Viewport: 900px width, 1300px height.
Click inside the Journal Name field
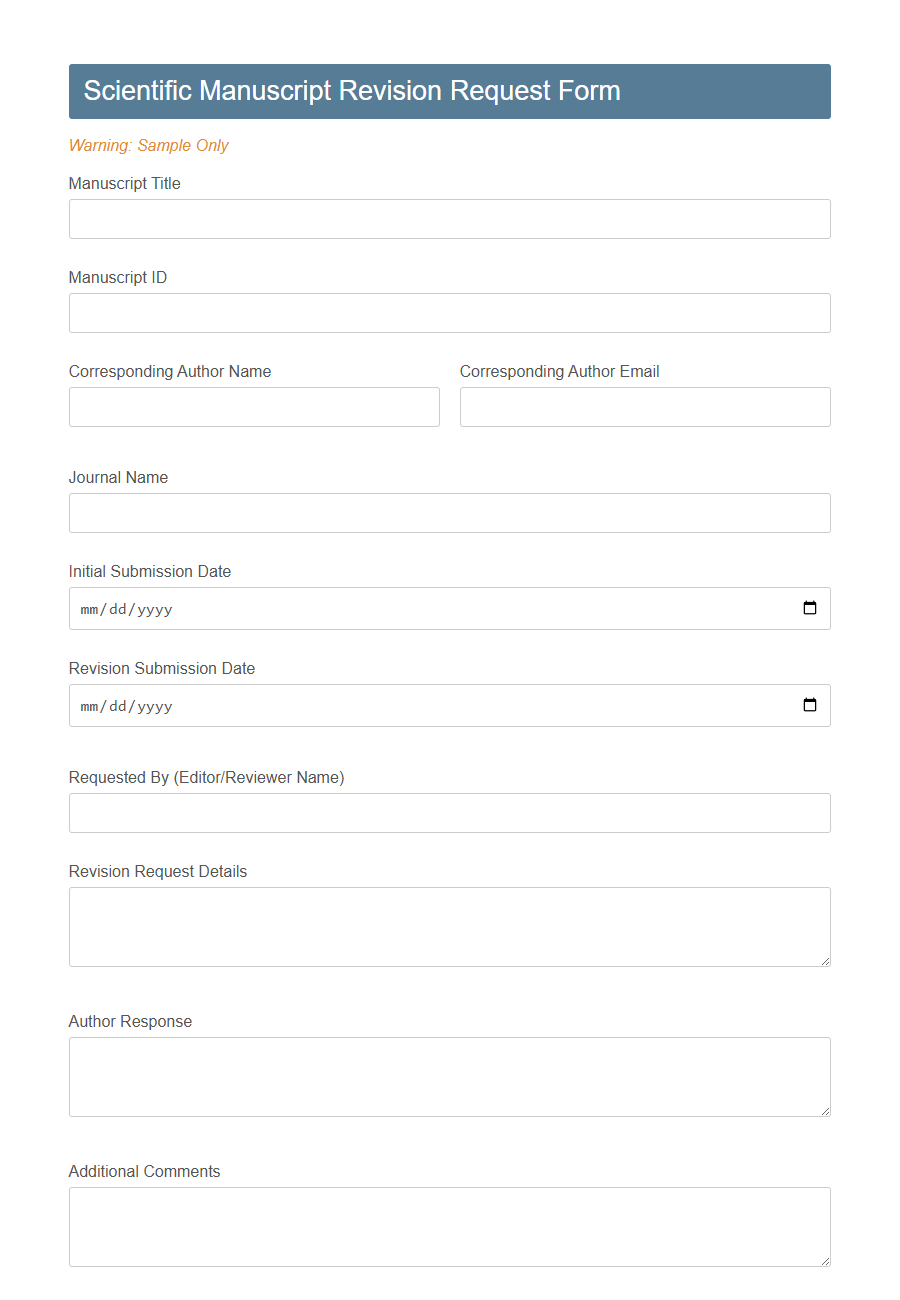point(449,513)
